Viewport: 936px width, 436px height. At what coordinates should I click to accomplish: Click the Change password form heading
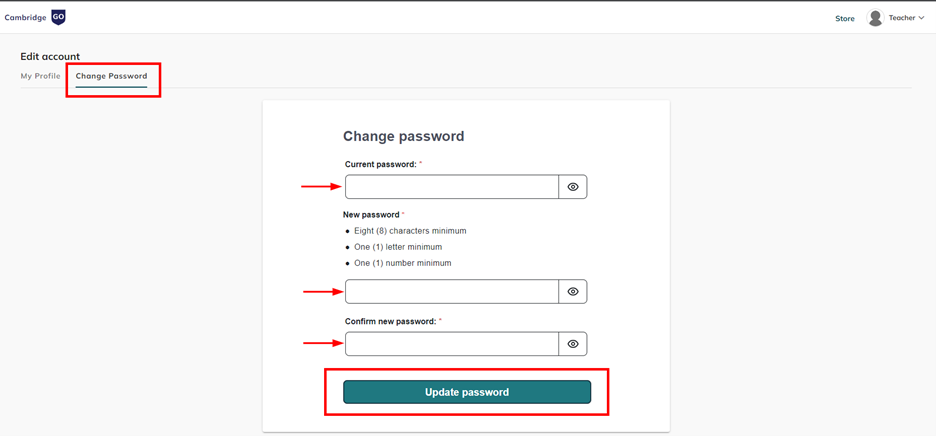404,136
